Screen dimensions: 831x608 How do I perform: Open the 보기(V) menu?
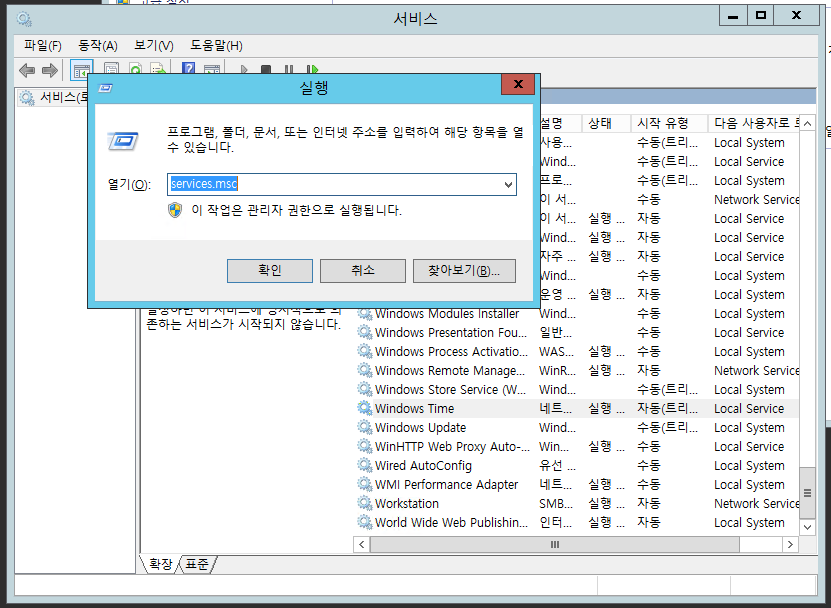154,46
